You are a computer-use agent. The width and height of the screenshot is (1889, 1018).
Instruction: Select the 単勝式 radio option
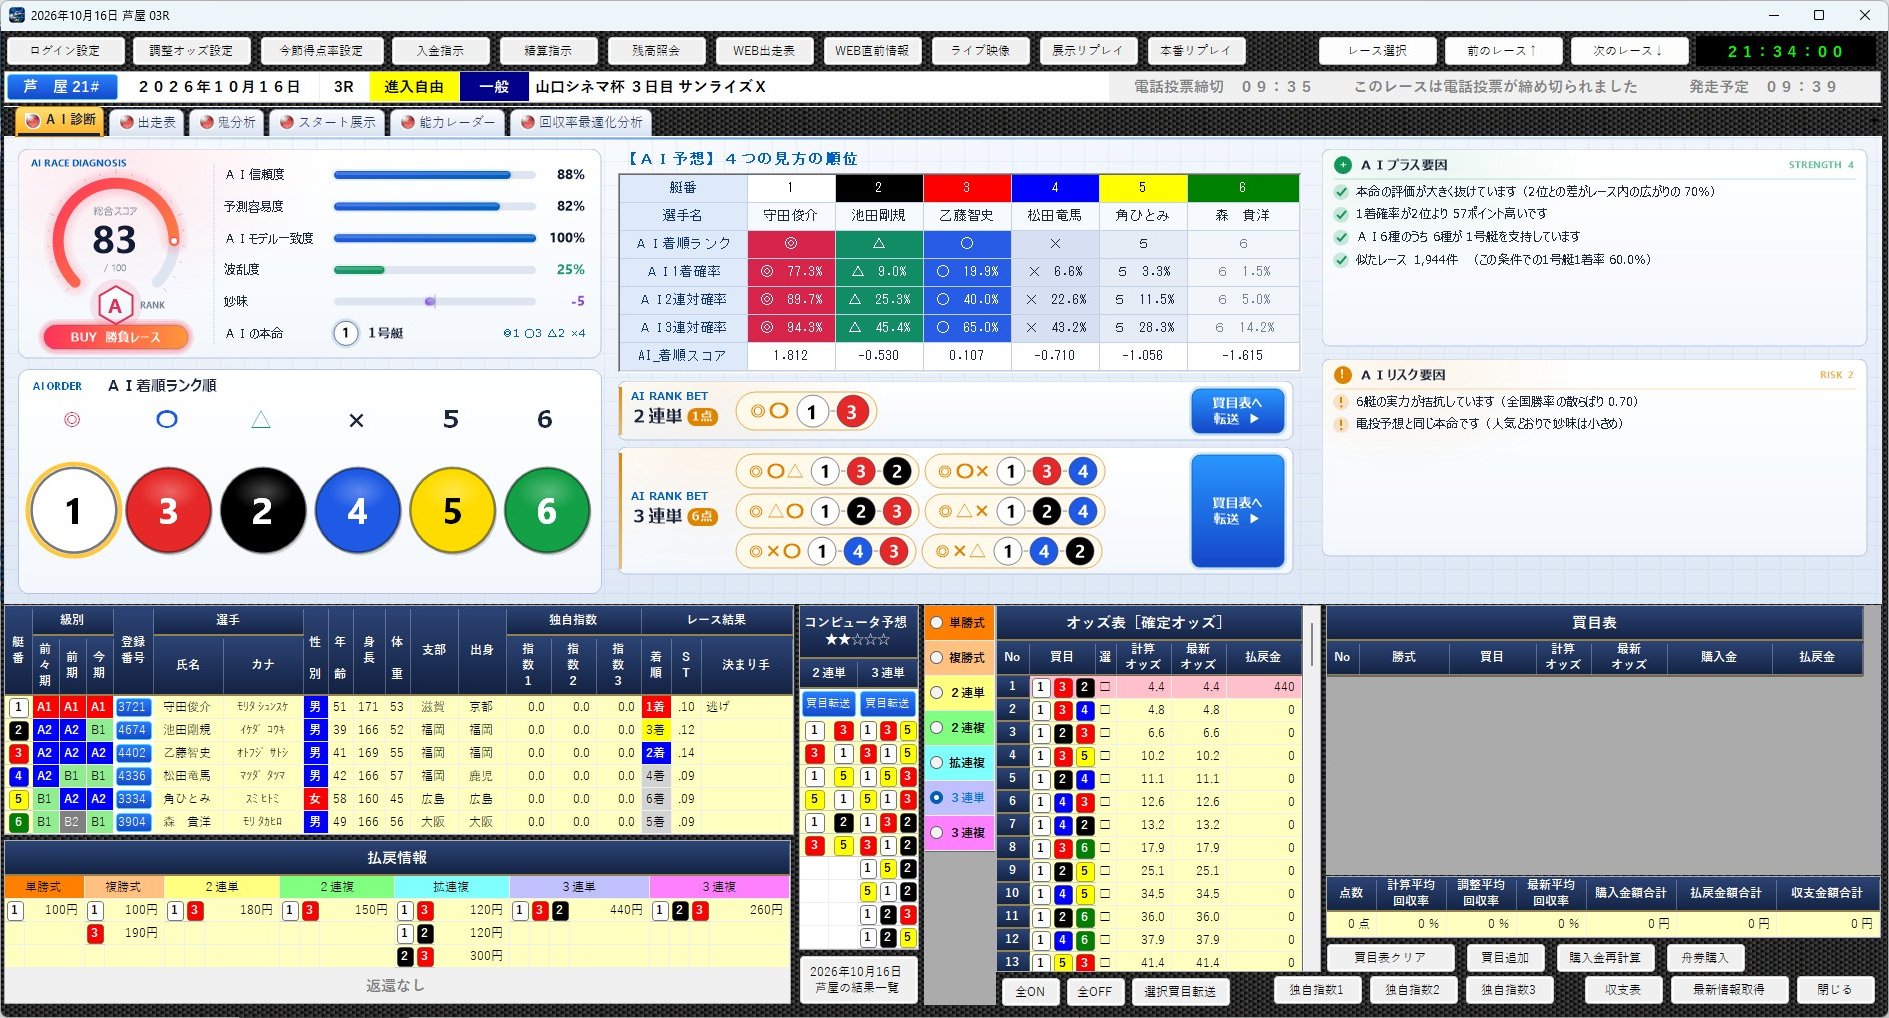tap(937, 623)
